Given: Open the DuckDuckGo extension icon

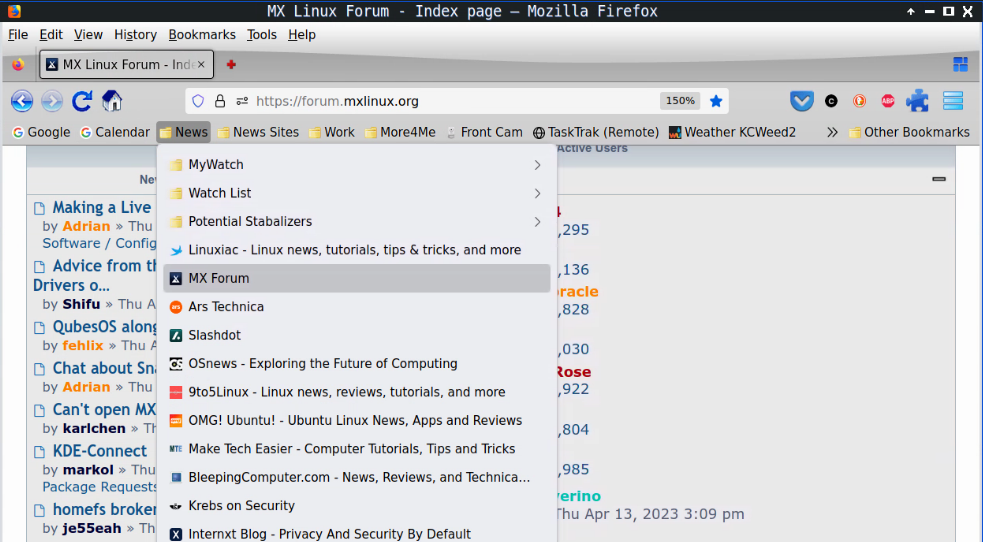Looking at the screenshot, I should 859,101.
